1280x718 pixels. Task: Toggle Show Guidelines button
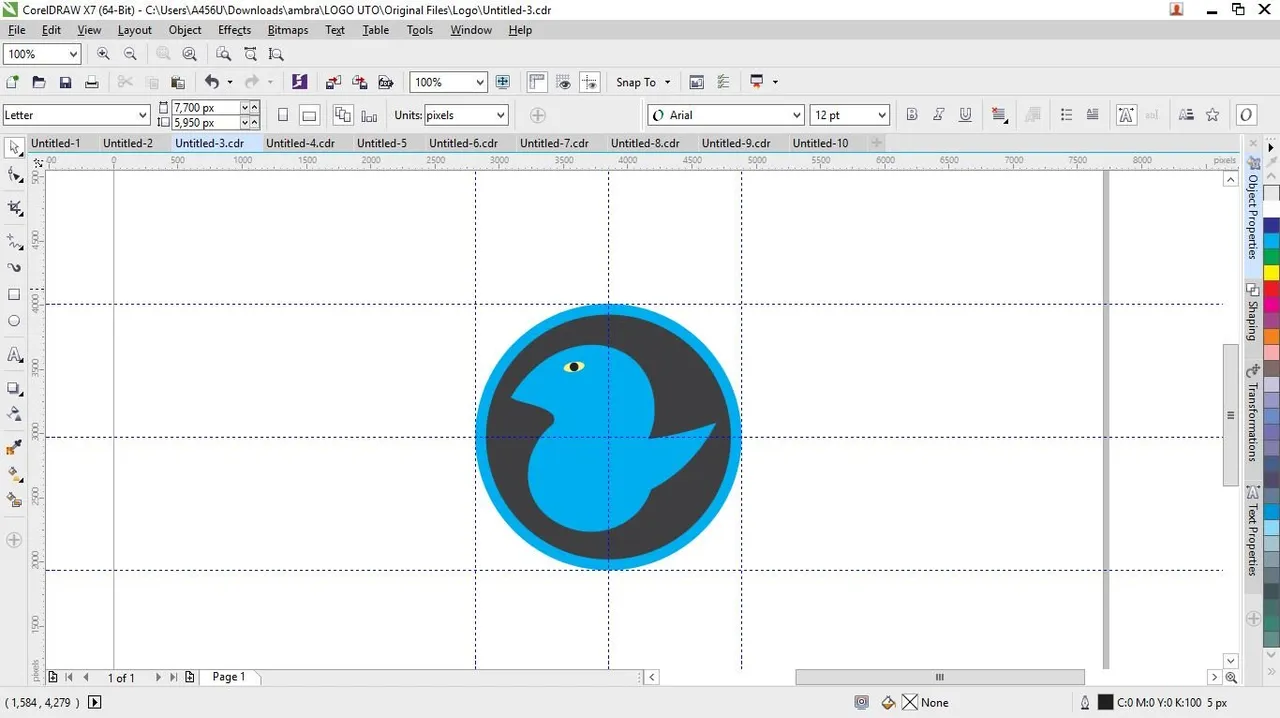click(x=590, y=82)
